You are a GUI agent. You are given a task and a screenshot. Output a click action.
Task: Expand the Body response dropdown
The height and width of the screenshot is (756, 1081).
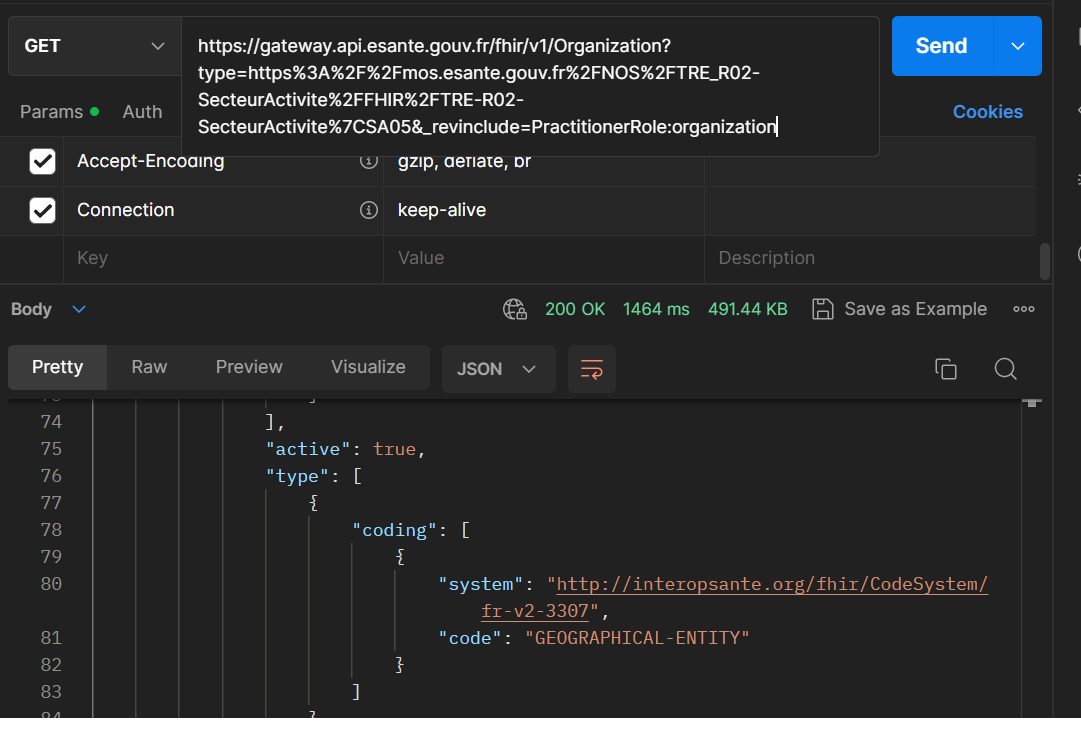coord(79,310)
